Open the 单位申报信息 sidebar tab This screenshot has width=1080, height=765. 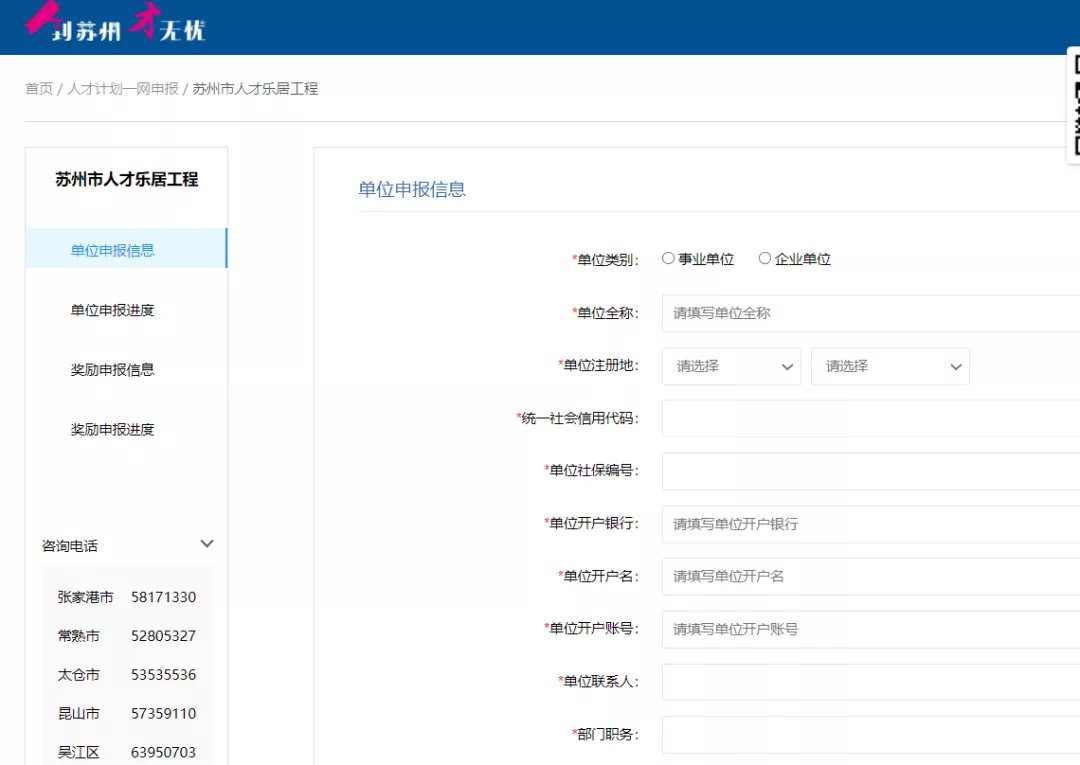113,250
